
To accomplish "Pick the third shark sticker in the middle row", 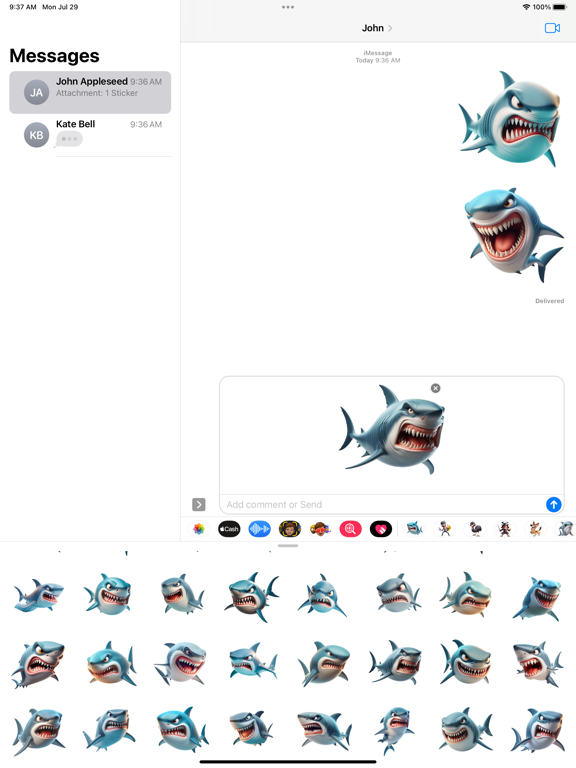I will point(181,663).
